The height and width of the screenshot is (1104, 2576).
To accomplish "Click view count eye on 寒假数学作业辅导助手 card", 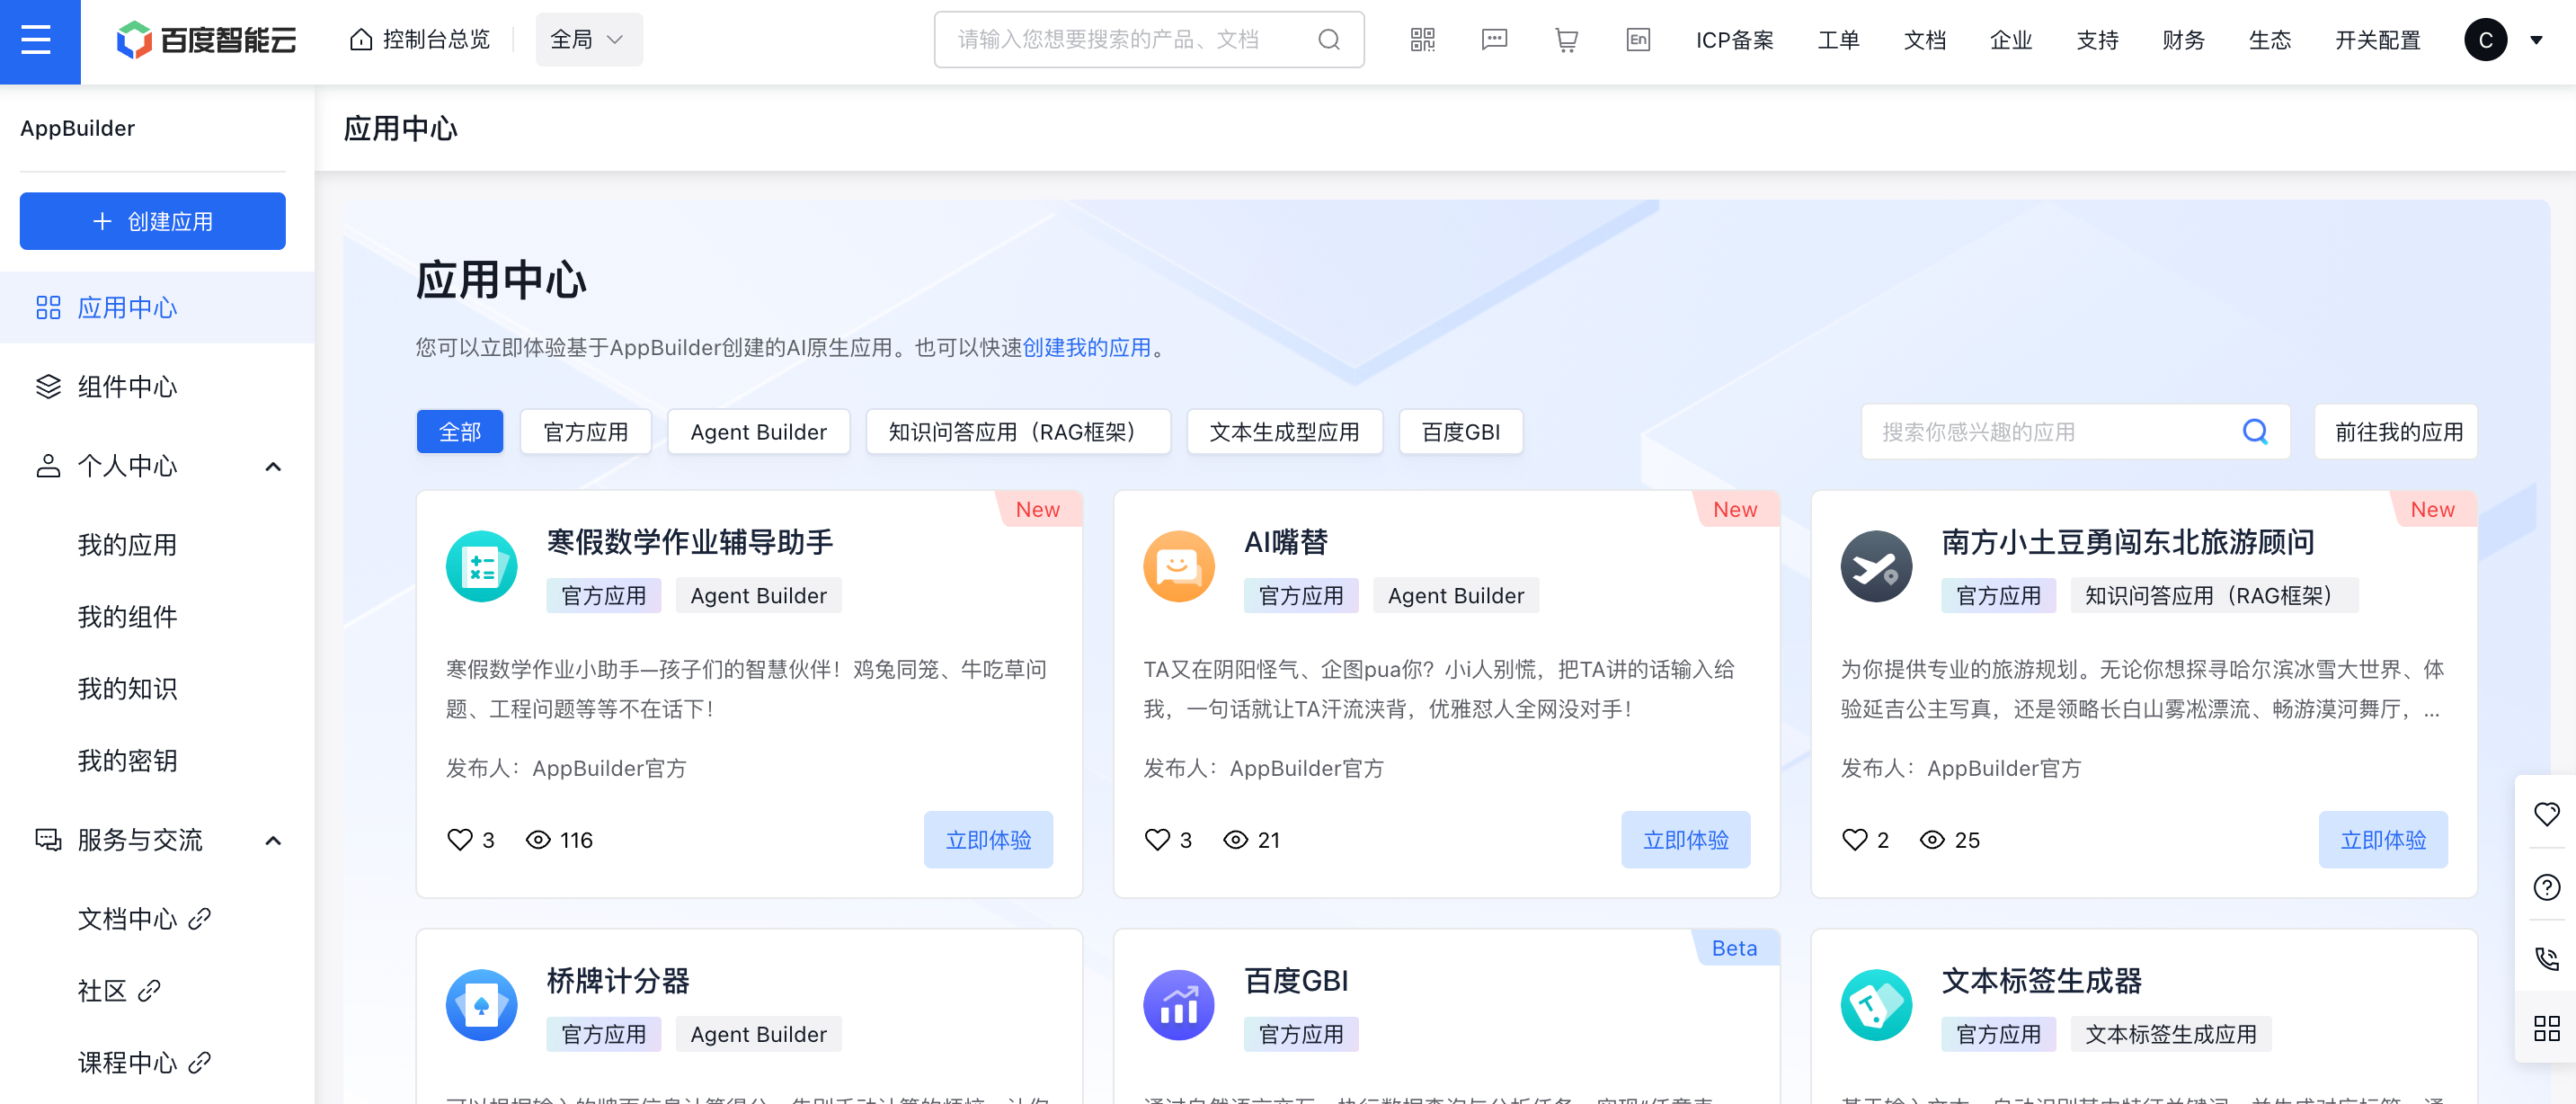I will click(x=538, y=840).
